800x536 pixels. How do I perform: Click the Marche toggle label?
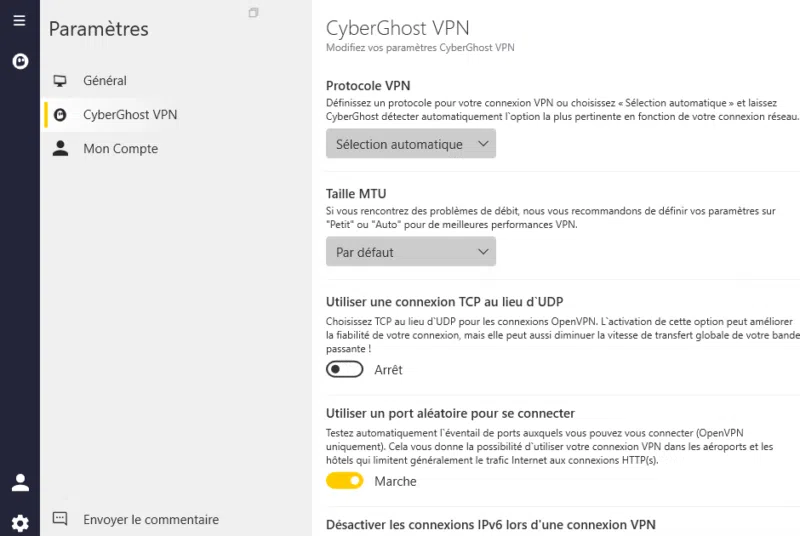pyautogui.click(x=395, y=481)
